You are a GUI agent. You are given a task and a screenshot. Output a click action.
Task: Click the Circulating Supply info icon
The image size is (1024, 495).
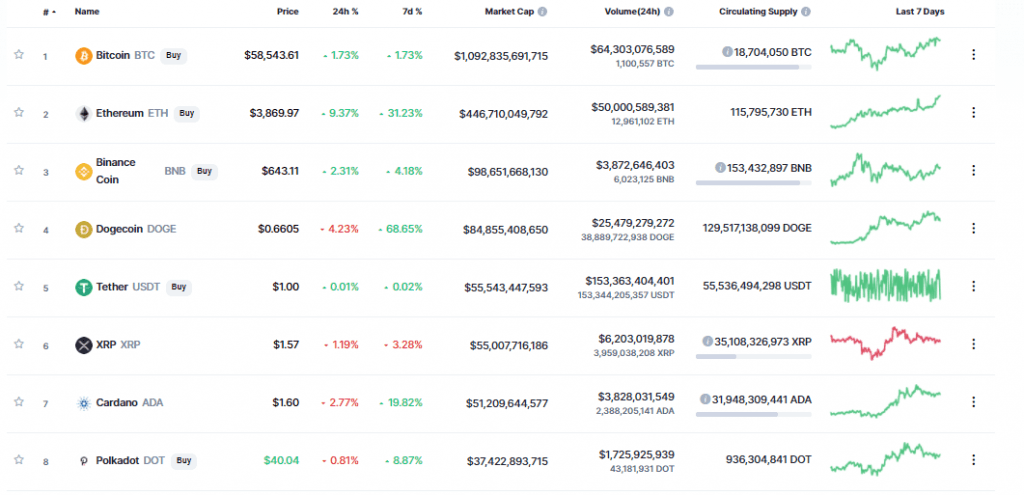pos(806,12)
